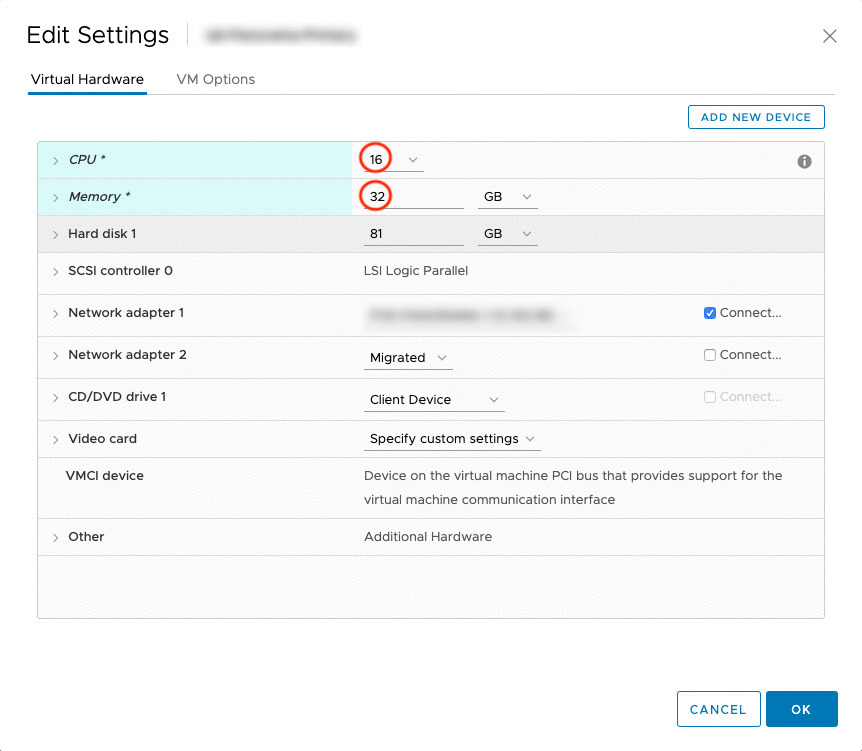Switch to the VM Options tab
Image resolution: width=862 pixels, height=751 pixels.
tap(215, 79)
